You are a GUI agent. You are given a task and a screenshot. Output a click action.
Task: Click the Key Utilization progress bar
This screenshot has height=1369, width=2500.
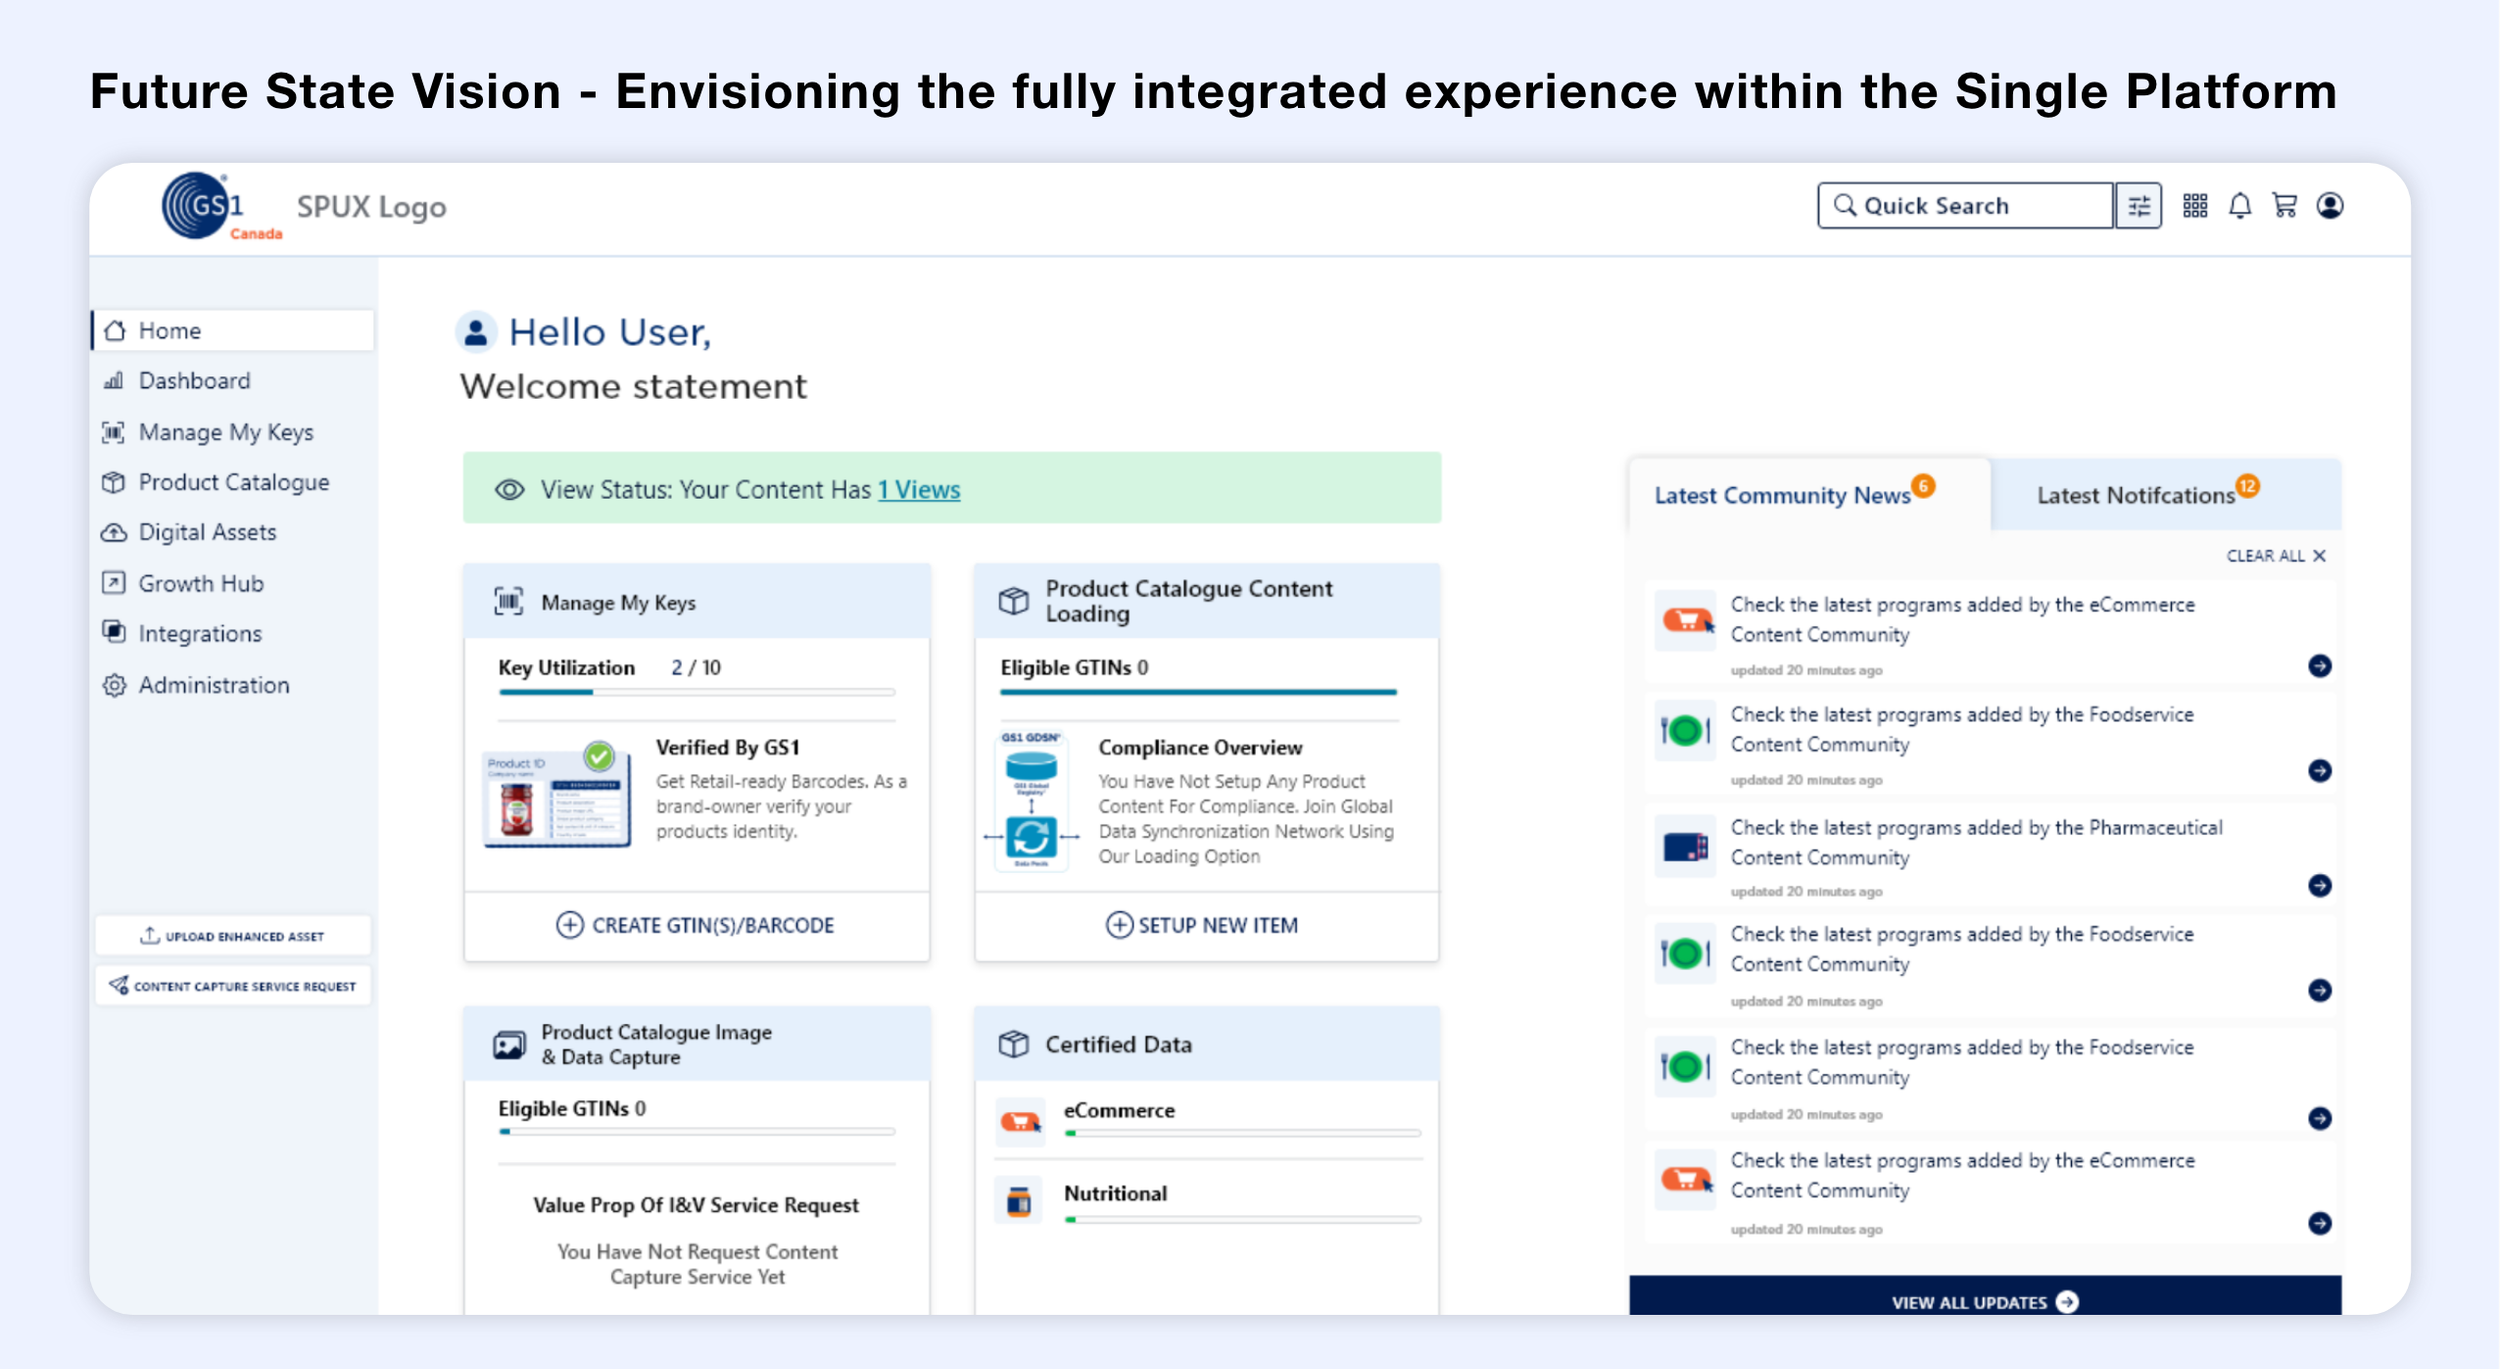[x=696, y=692]
